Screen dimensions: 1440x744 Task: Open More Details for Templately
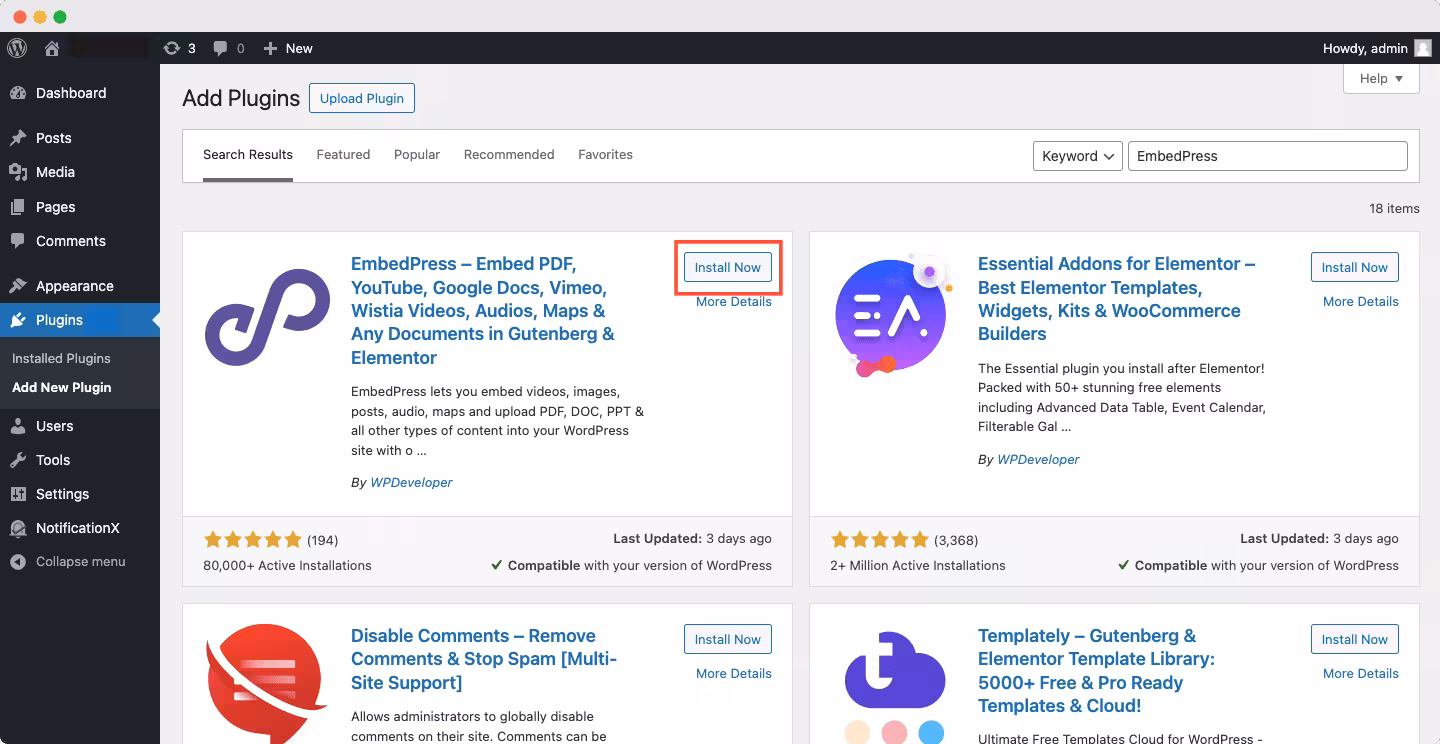click(x=1361, y=674)
